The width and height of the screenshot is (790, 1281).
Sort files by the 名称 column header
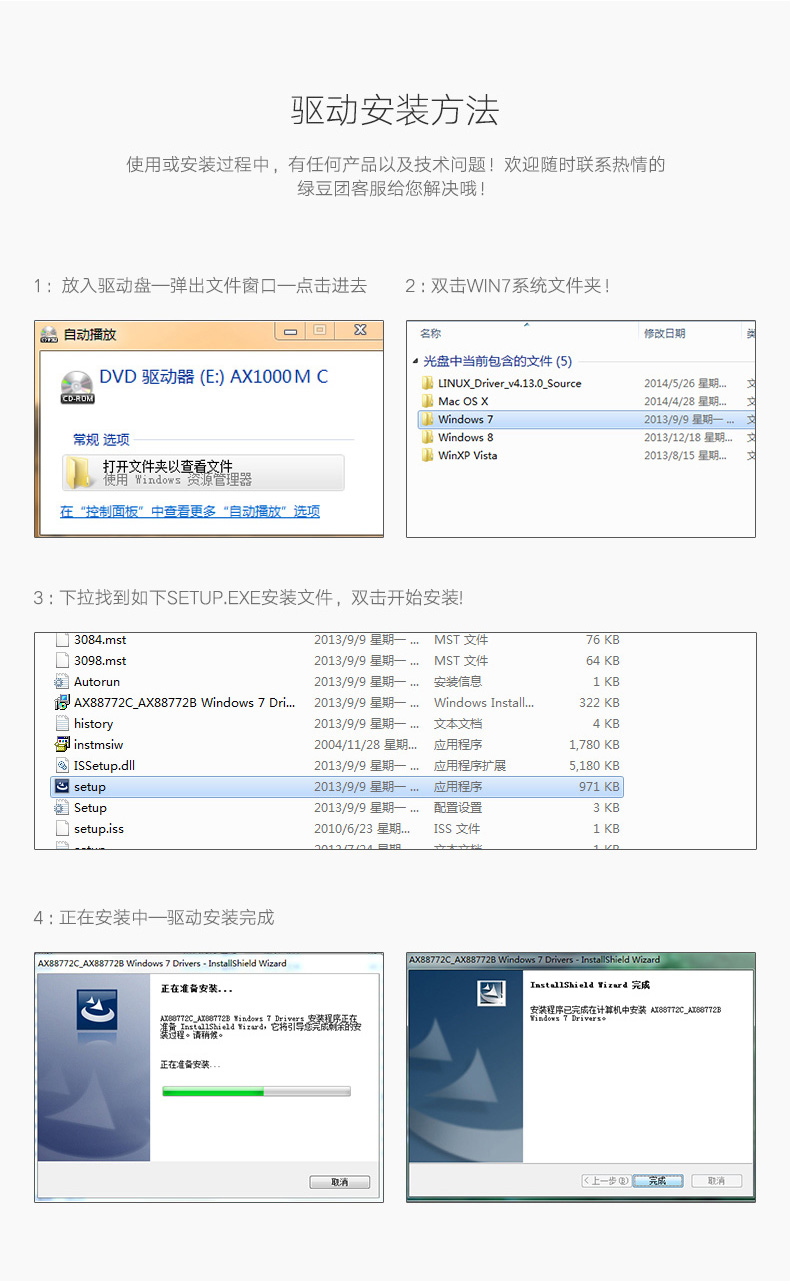click(x=430, y=333)
